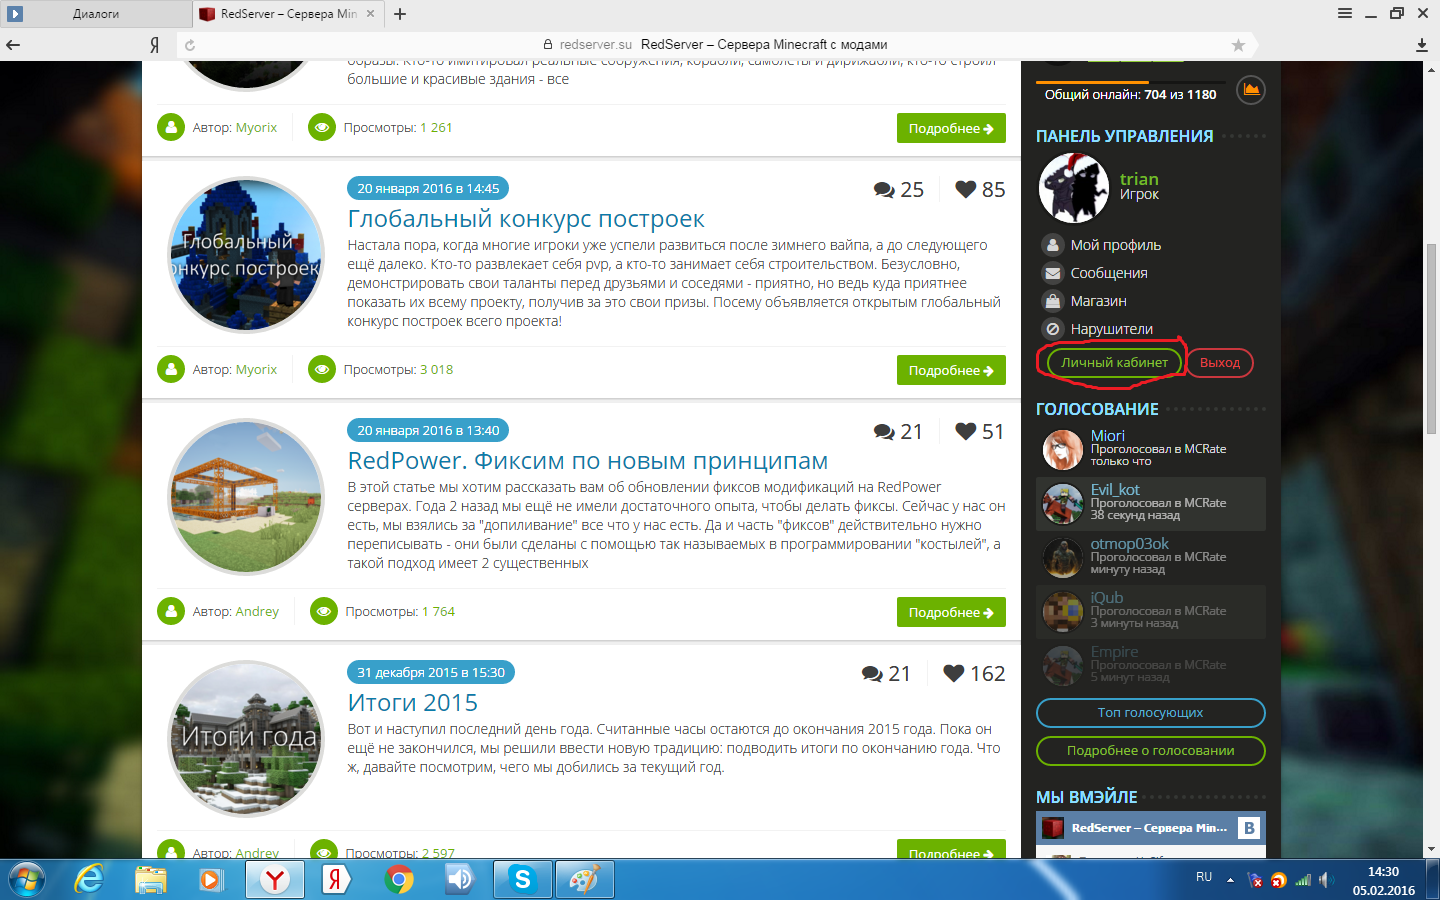Launch Internet Explorer from the taskbar
Image resolution: width=1440 pixels, height=900 pixels.
pos(89,880)
